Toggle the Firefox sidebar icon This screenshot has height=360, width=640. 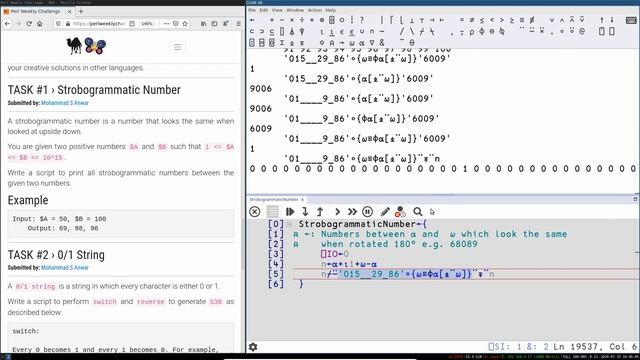click(x=214, y=24)
